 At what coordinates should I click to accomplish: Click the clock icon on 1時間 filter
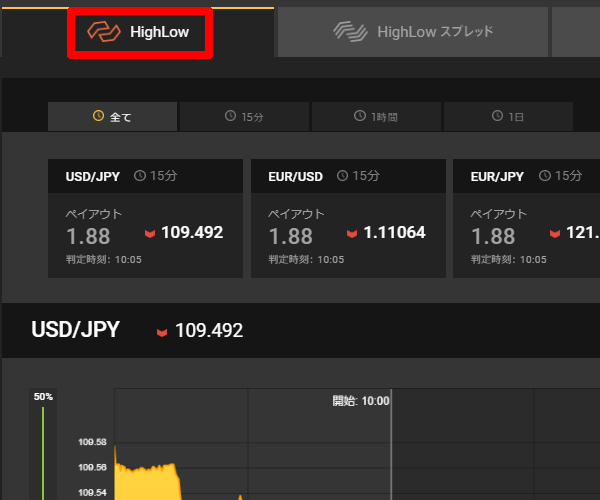click(360, 116)
